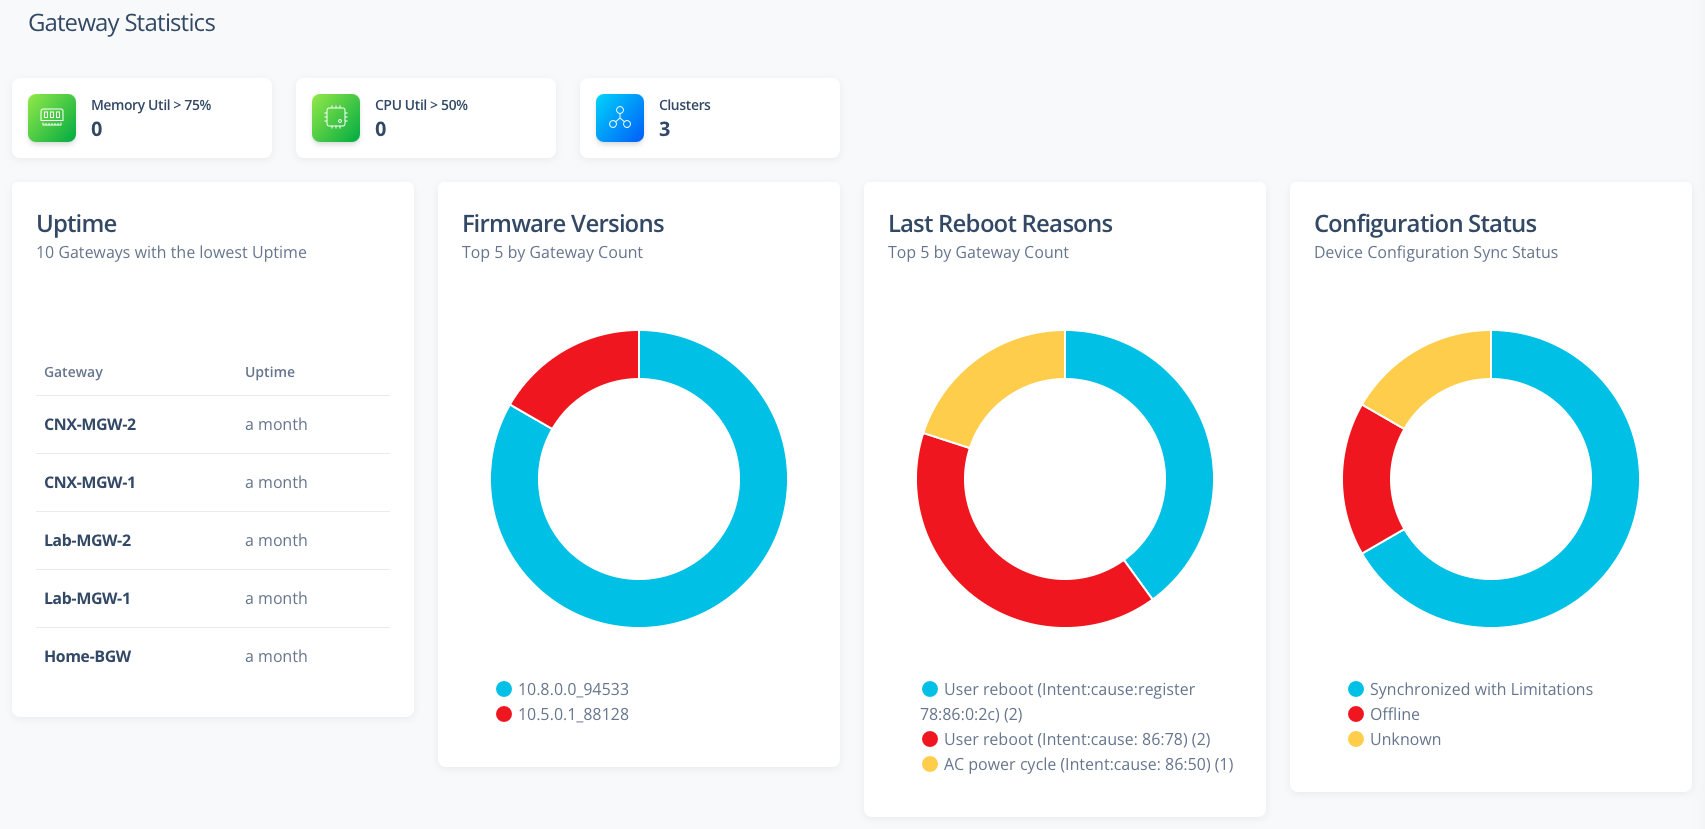This screenshot has width=1705, height=829.
Task: Sort table by Uptime column header
Action: pos(270,372)
